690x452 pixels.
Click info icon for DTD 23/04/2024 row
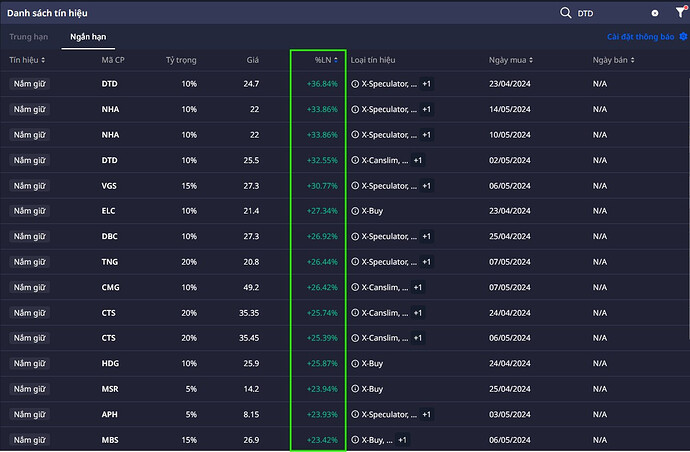point(355,84)
